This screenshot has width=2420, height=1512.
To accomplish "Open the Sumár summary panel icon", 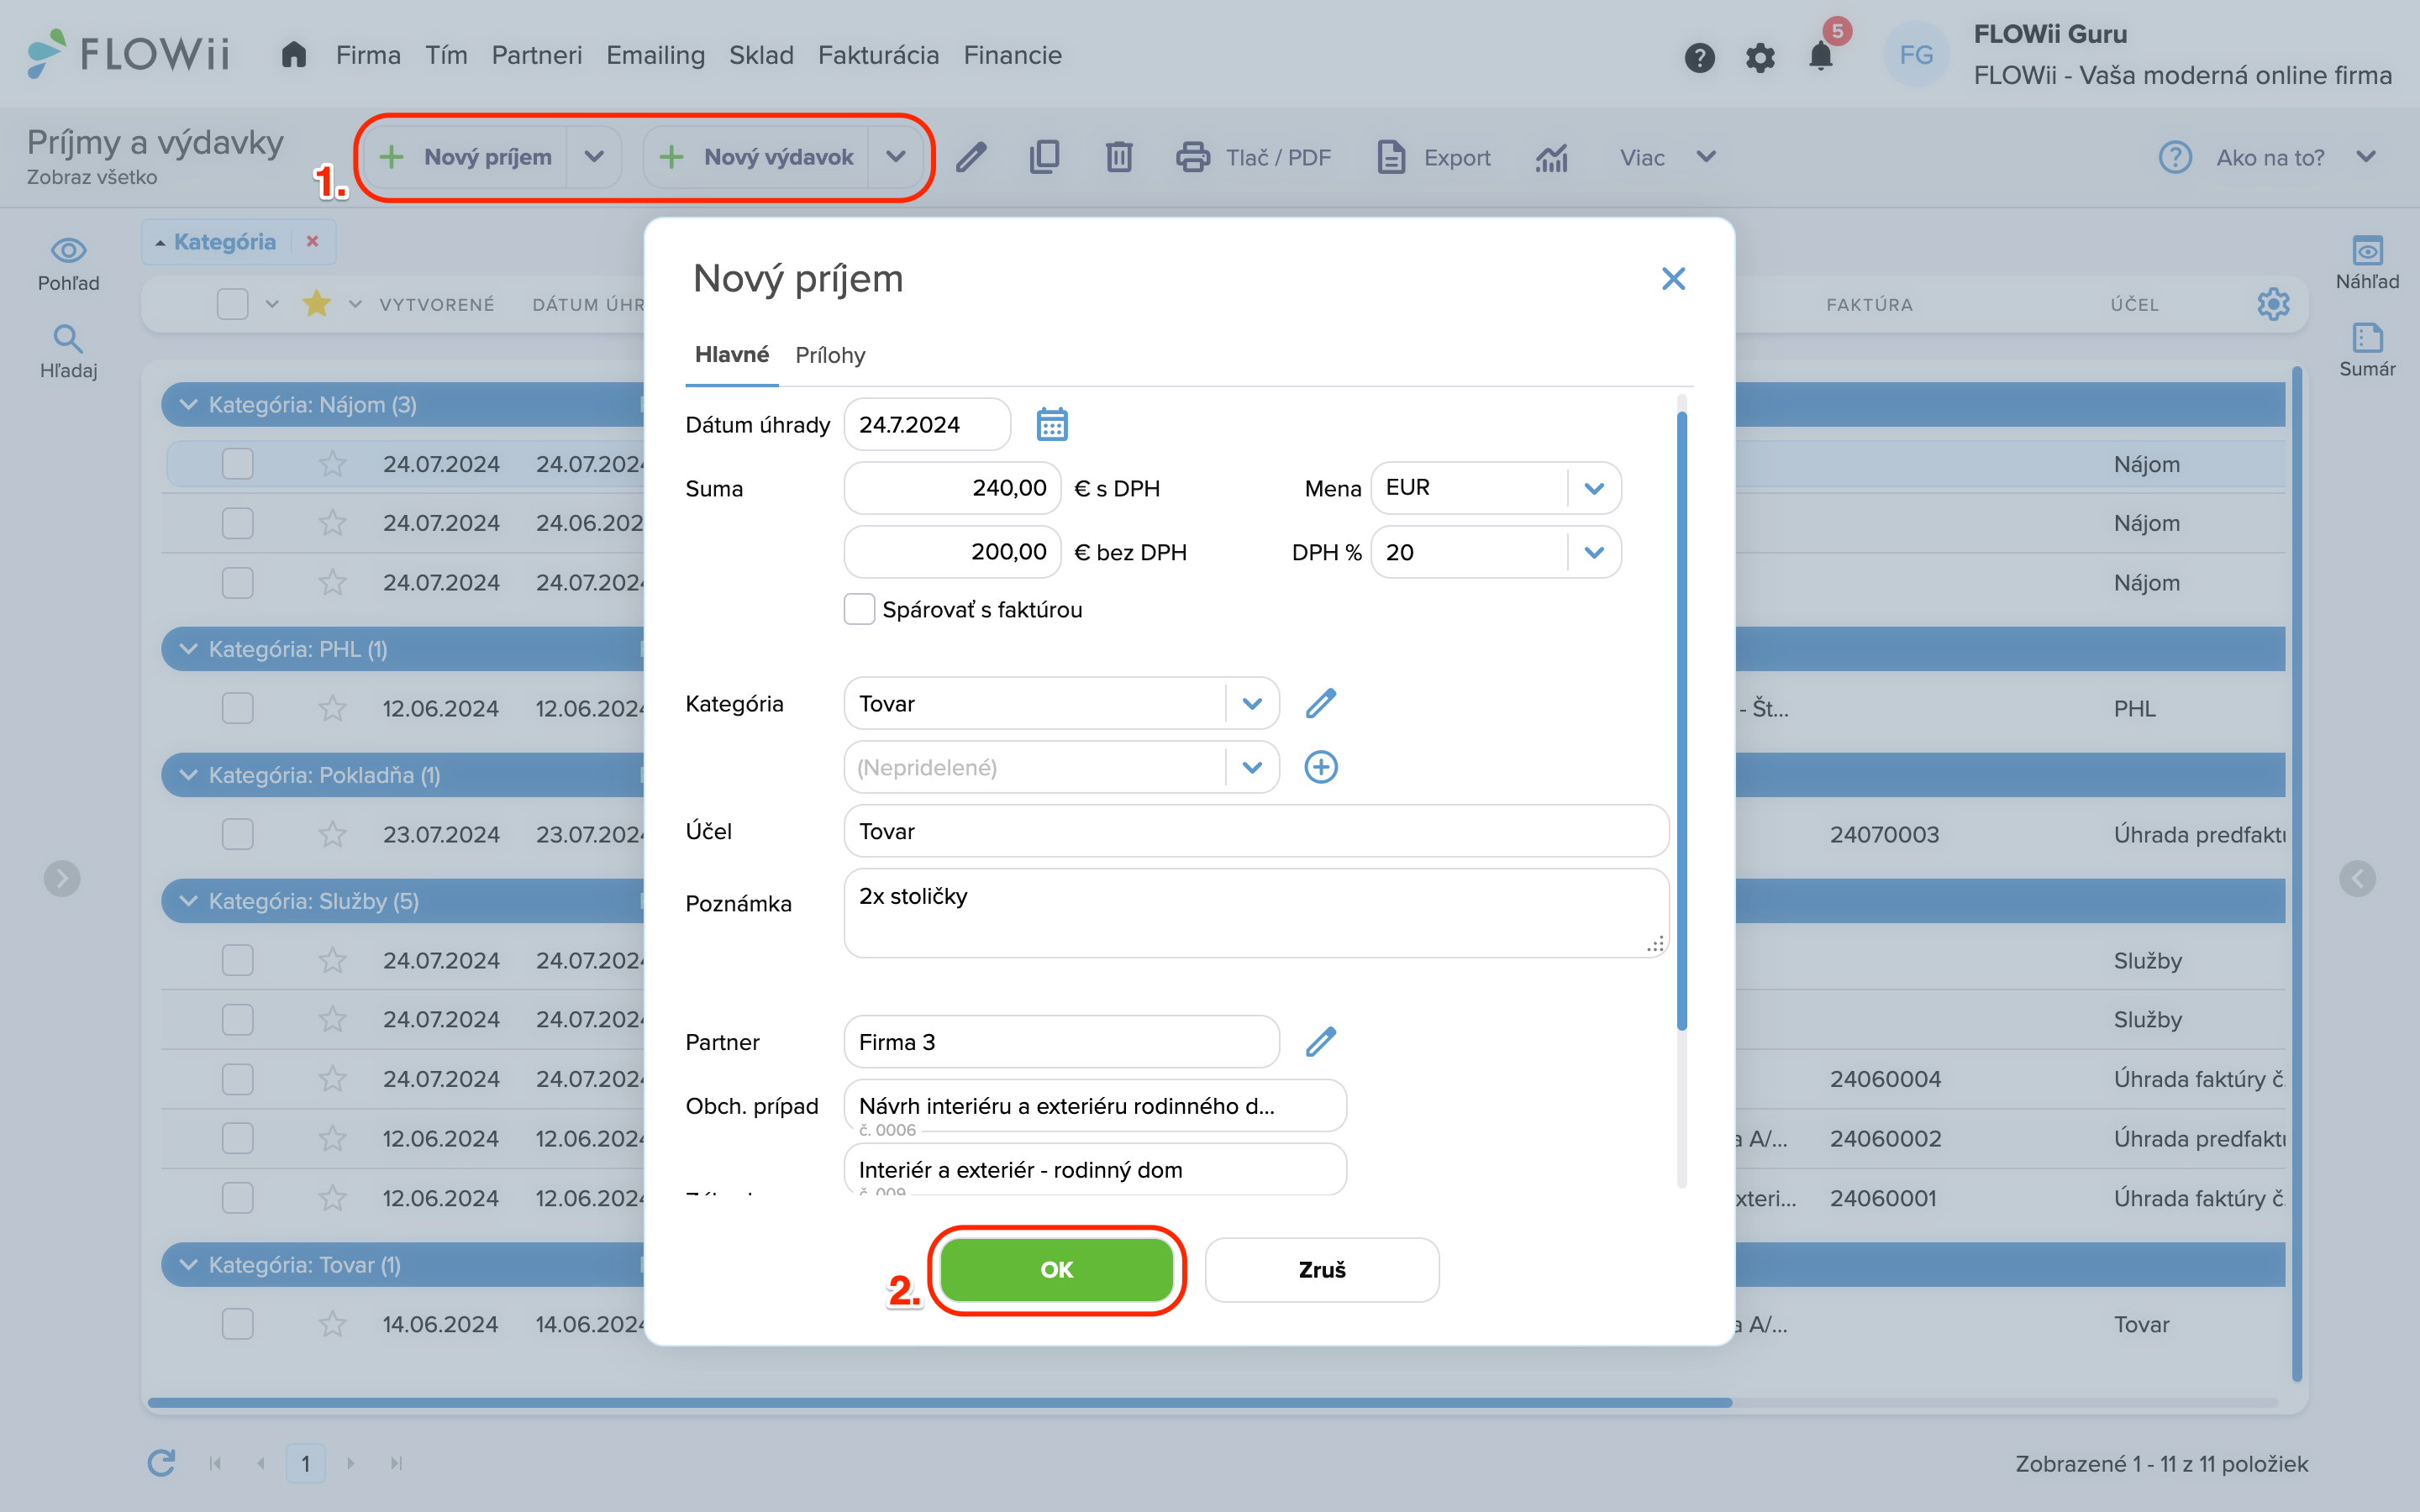I will (x=2367, y=350).
